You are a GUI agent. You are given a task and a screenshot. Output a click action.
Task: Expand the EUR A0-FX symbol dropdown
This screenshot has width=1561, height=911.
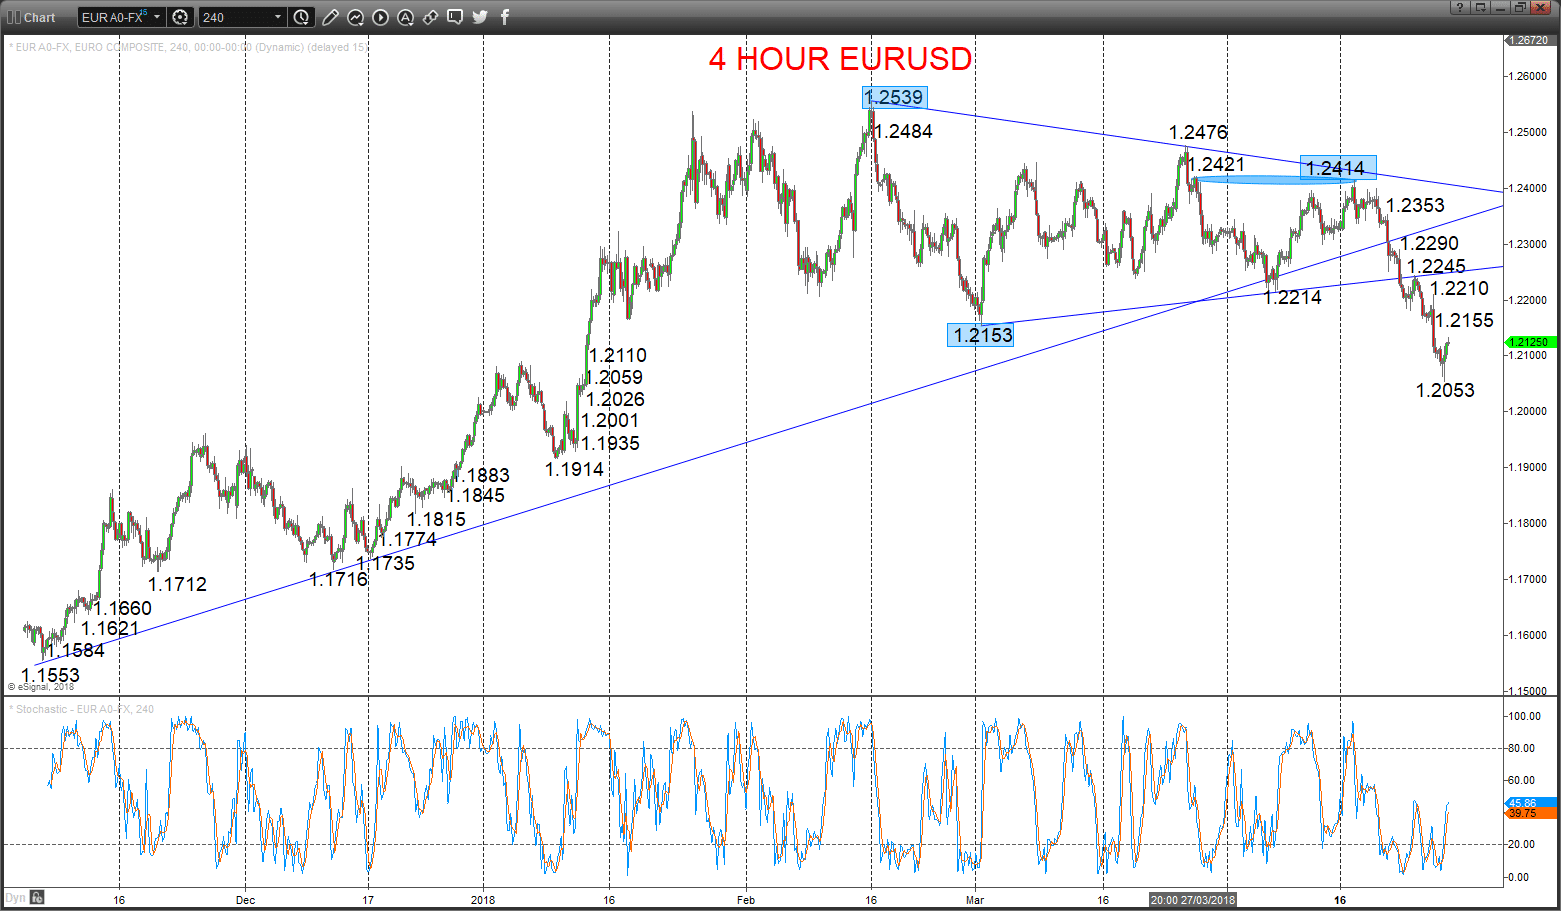click(157, 17)
